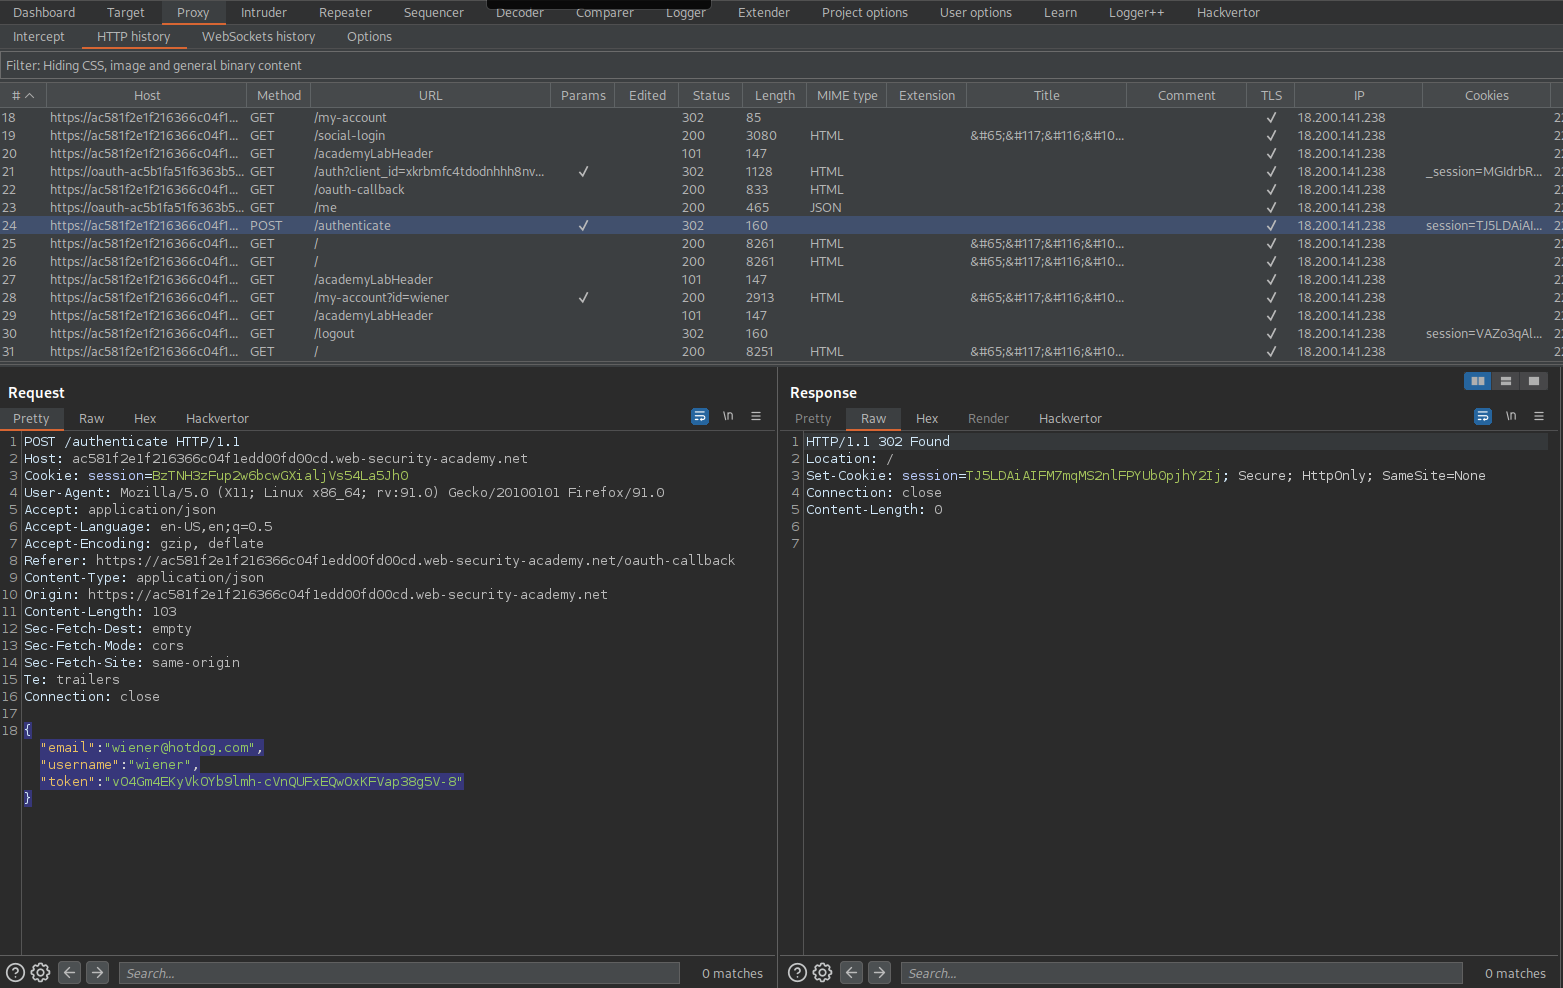The width and height of the screenshot is (1563, 988).
Task: Open Hackvertor tab in Request panel
Action: tap(217, 418)
